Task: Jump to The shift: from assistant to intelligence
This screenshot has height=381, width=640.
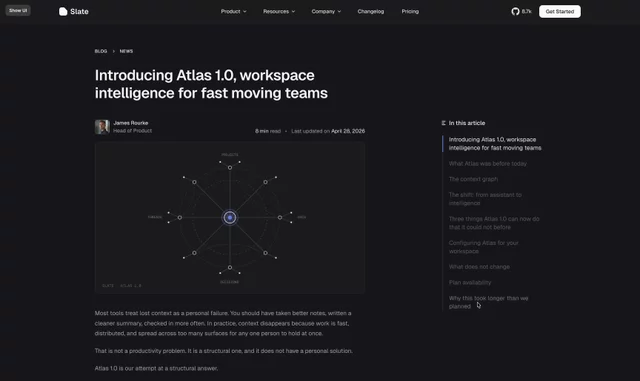Action: click(485, 199)
